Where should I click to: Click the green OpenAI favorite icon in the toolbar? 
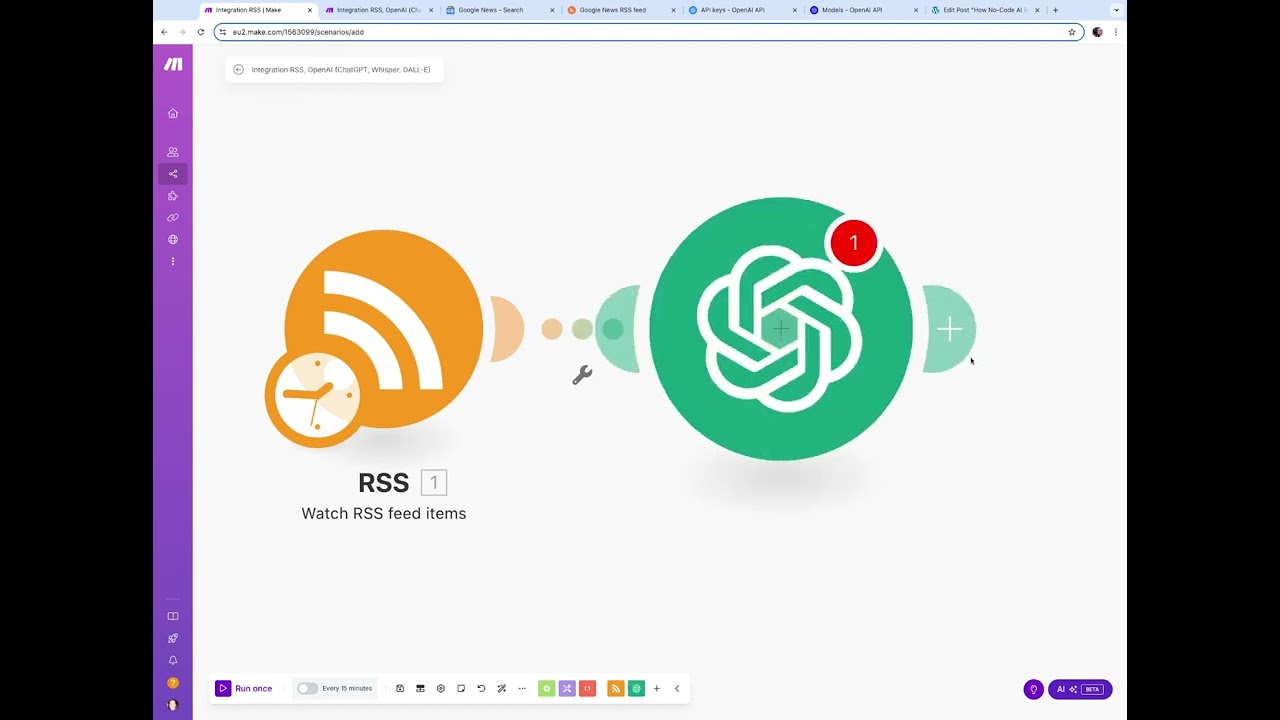(636, 688)
